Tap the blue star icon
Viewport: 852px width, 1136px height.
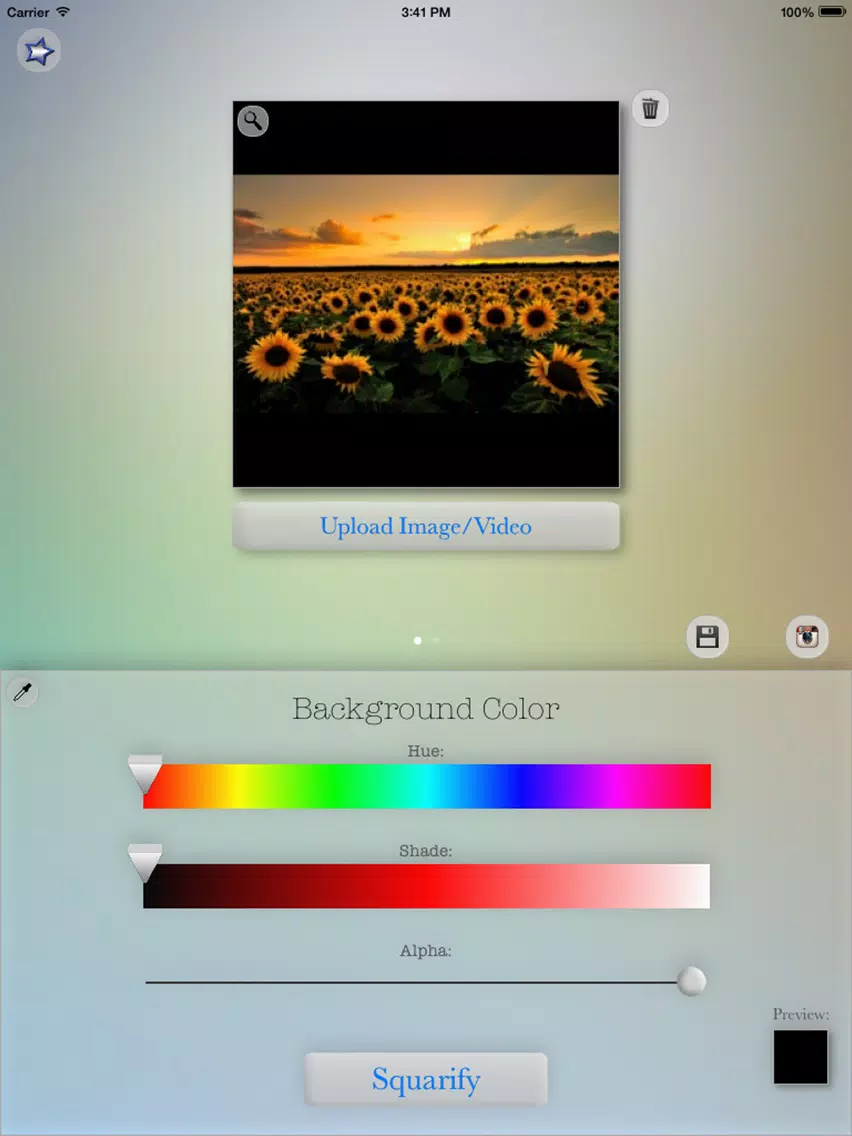[38, 51]
